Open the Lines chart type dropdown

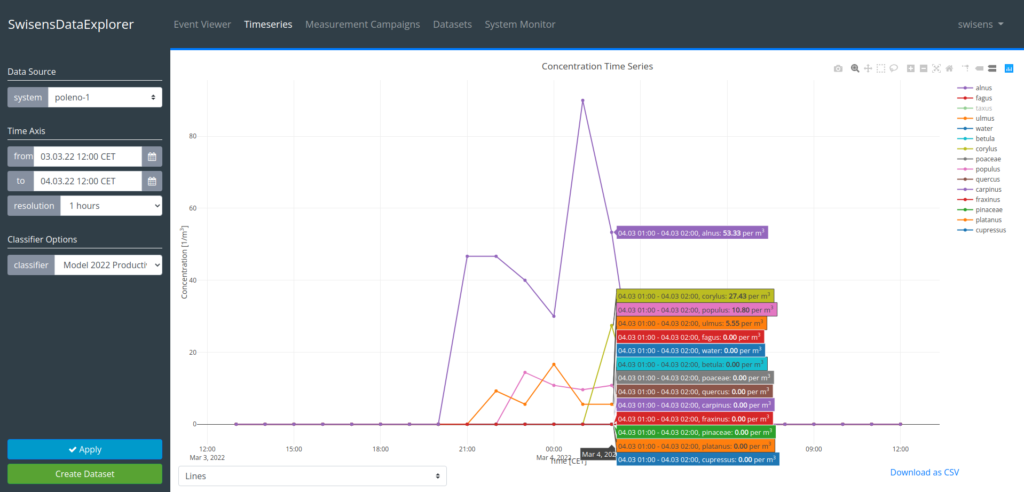(x=312, y=476)
